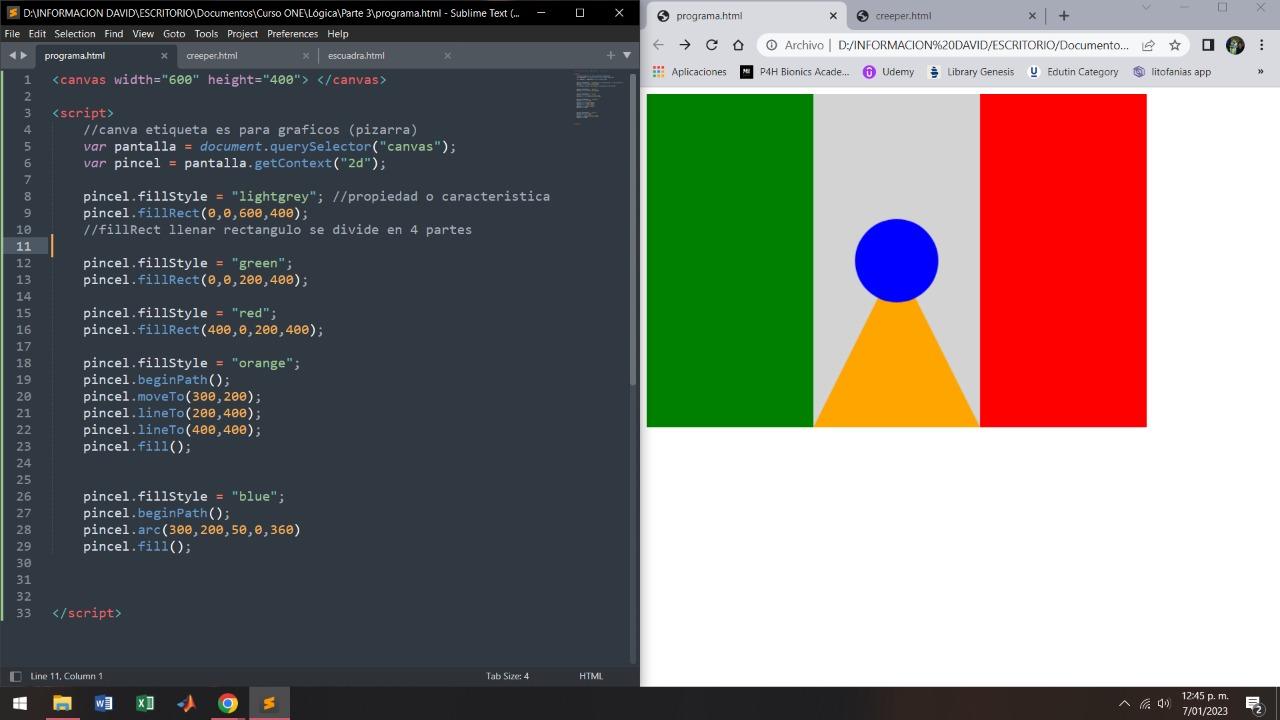Click the minimap code preview
The height and width of the screenshot is (720, 1280).
599,98
